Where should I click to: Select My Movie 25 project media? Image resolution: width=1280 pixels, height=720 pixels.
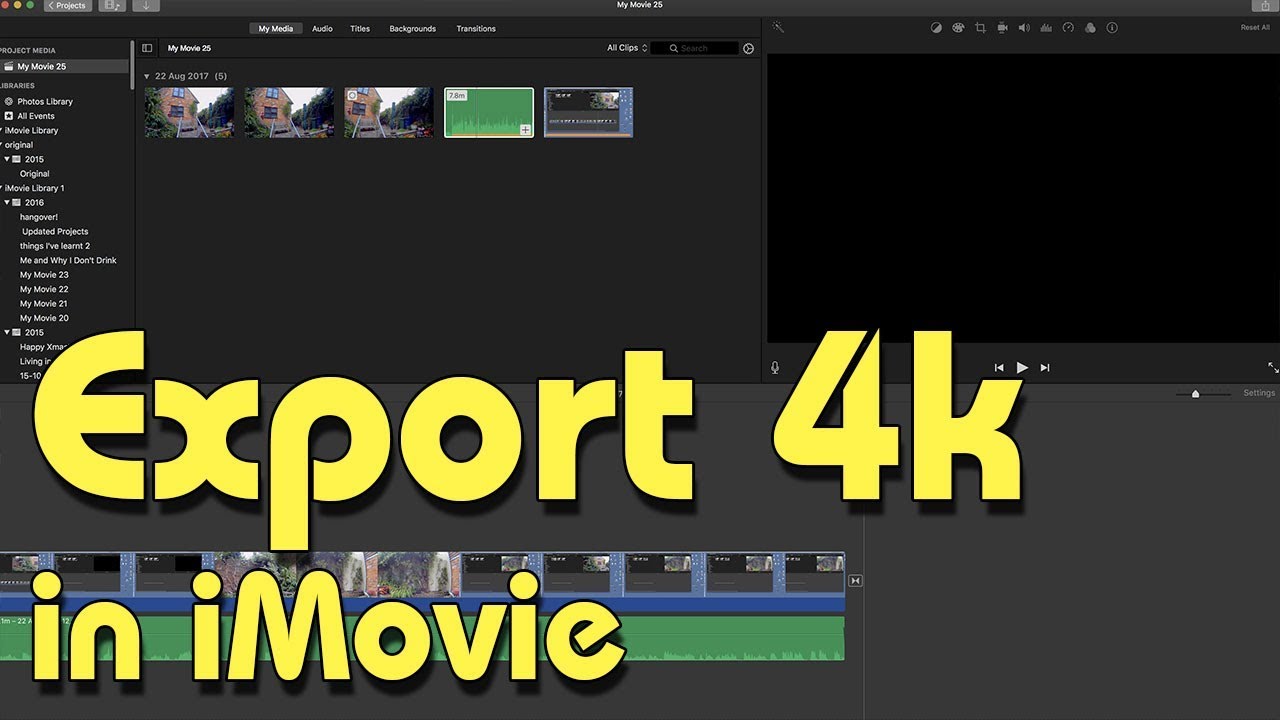pos(64,66)
